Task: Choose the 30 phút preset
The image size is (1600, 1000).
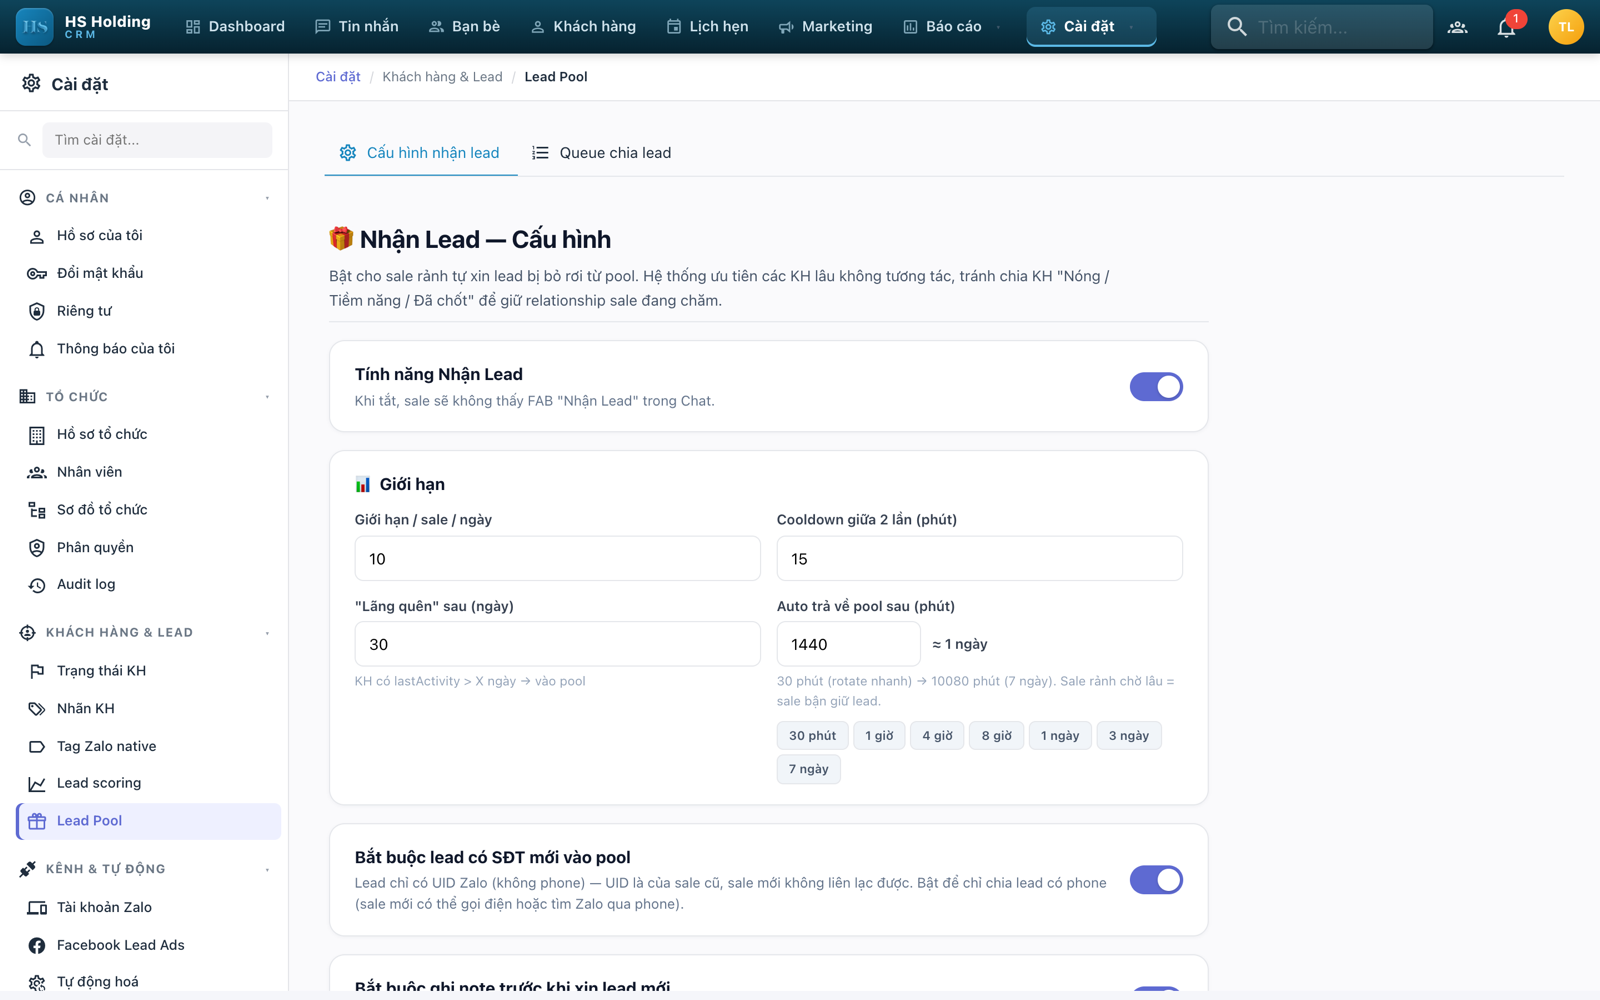Action: click(x=812, y=736)
